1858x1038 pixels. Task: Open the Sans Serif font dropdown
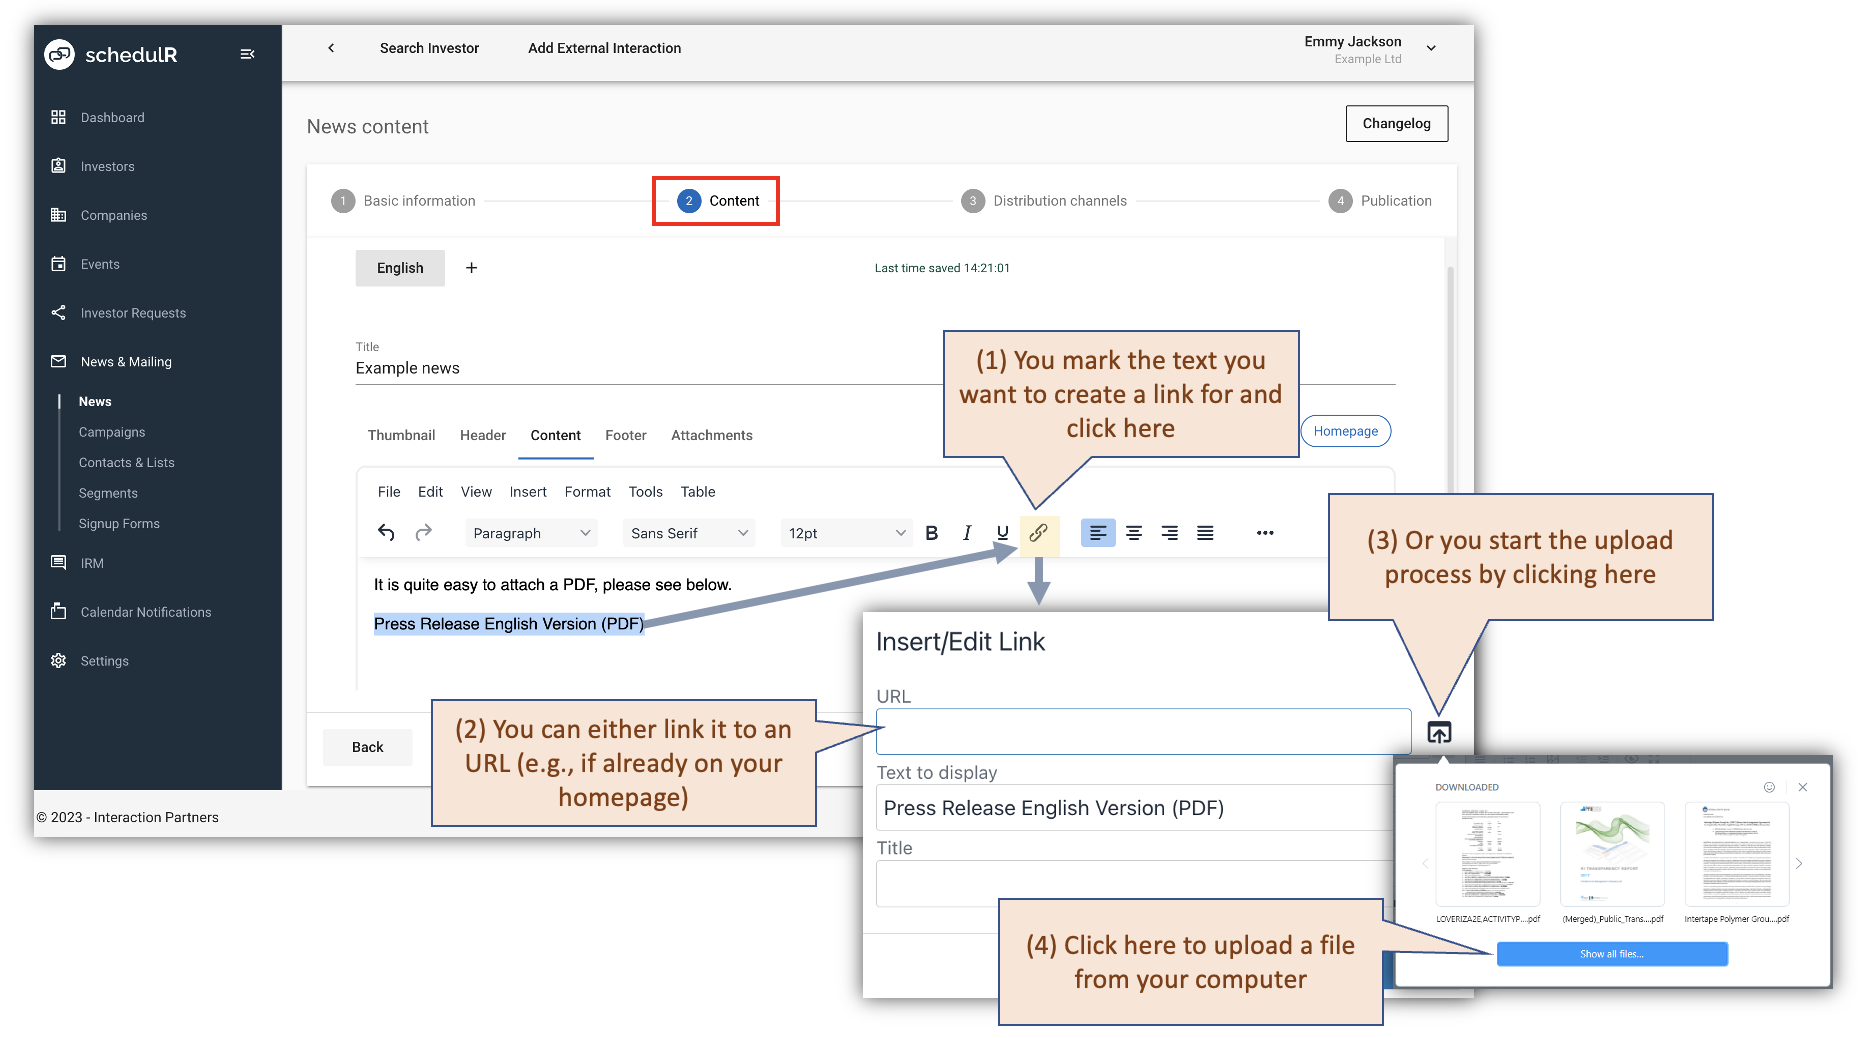(x=688, y=533)
